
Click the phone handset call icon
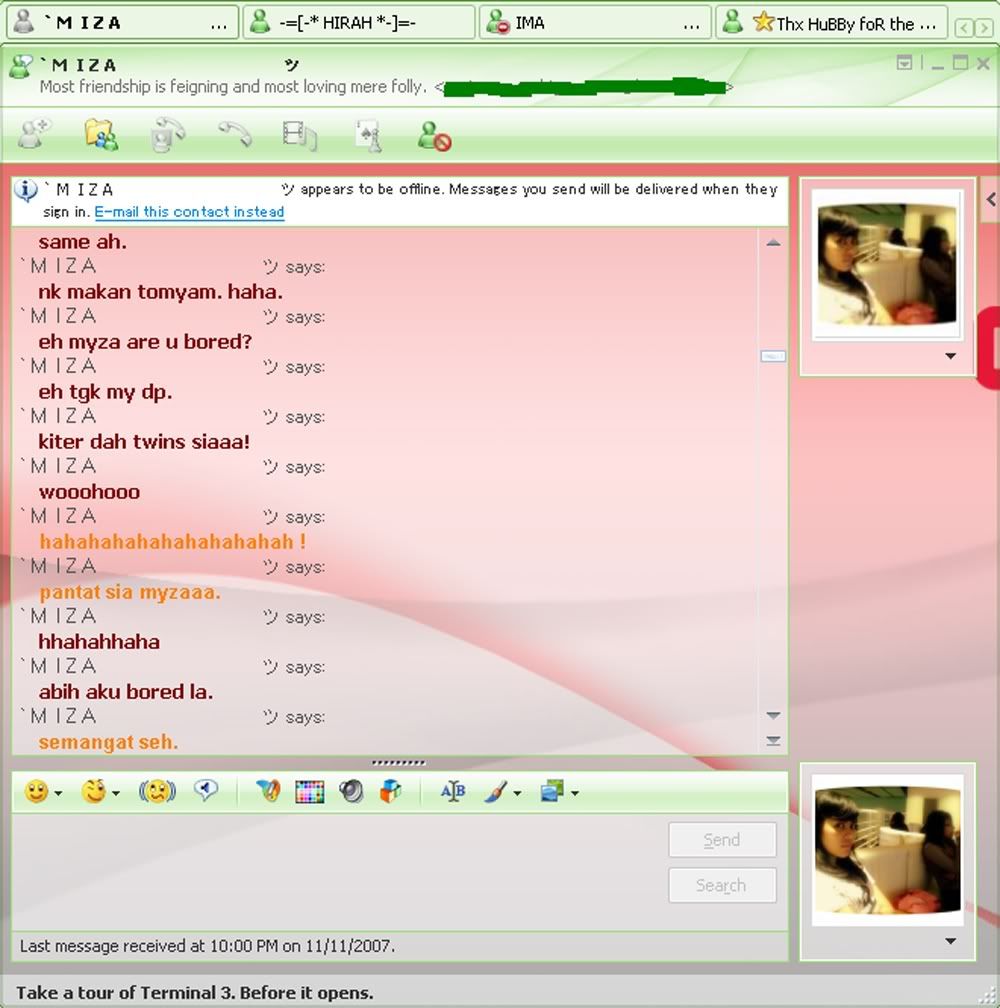click(x=234, y=134)
